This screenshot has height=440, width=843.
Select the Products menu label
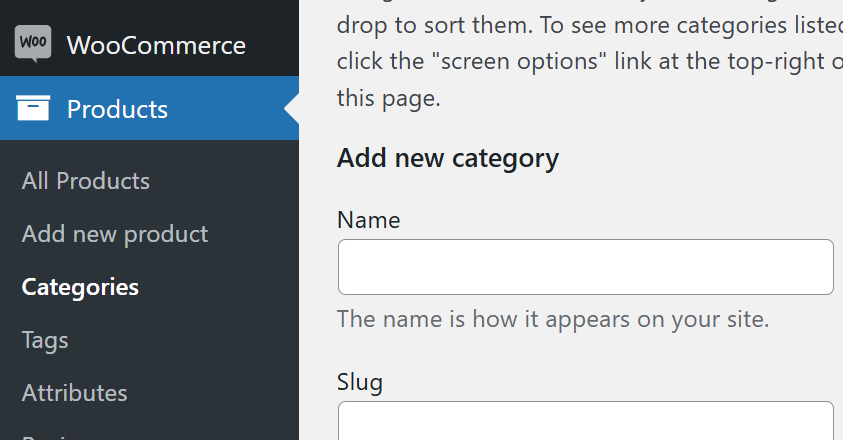tap(117, 109)
